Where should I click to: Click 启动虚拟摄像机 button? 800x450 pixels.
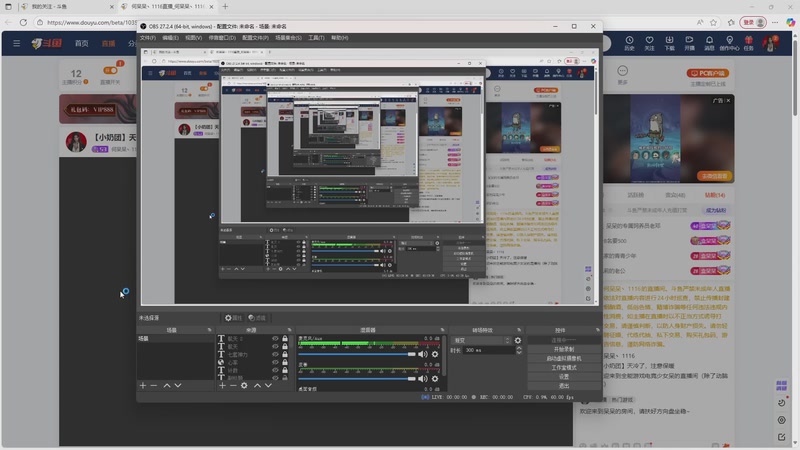click(x=564, y=359)
